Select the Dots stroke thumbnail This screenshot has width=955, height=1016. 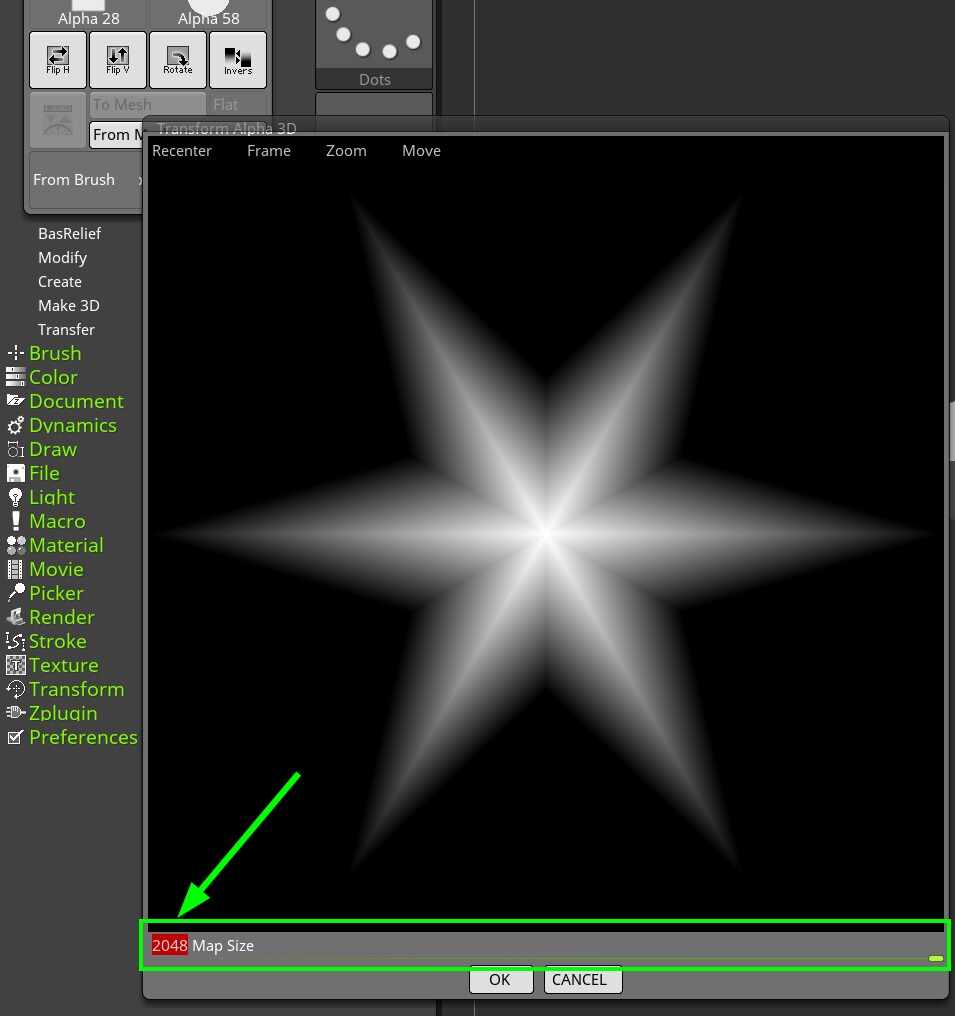click(x=374, y=44)
